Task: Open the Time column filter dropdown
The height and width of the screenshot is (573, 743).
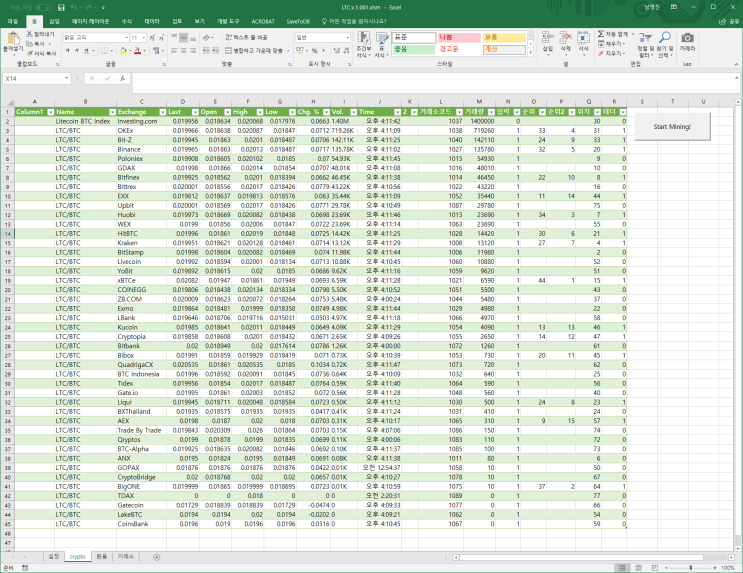Action: click(x=398, y=112)
